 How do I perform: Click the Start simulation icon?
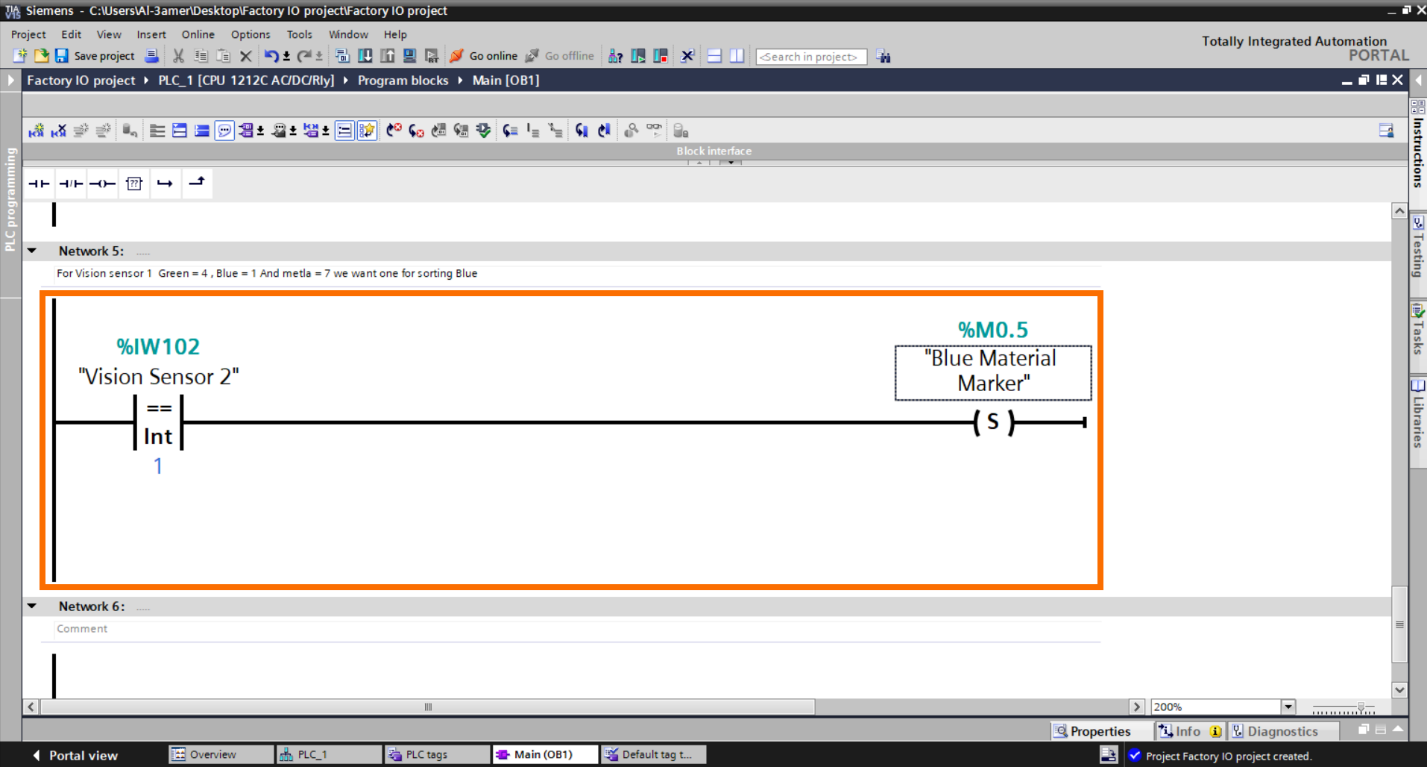point(409,56)
